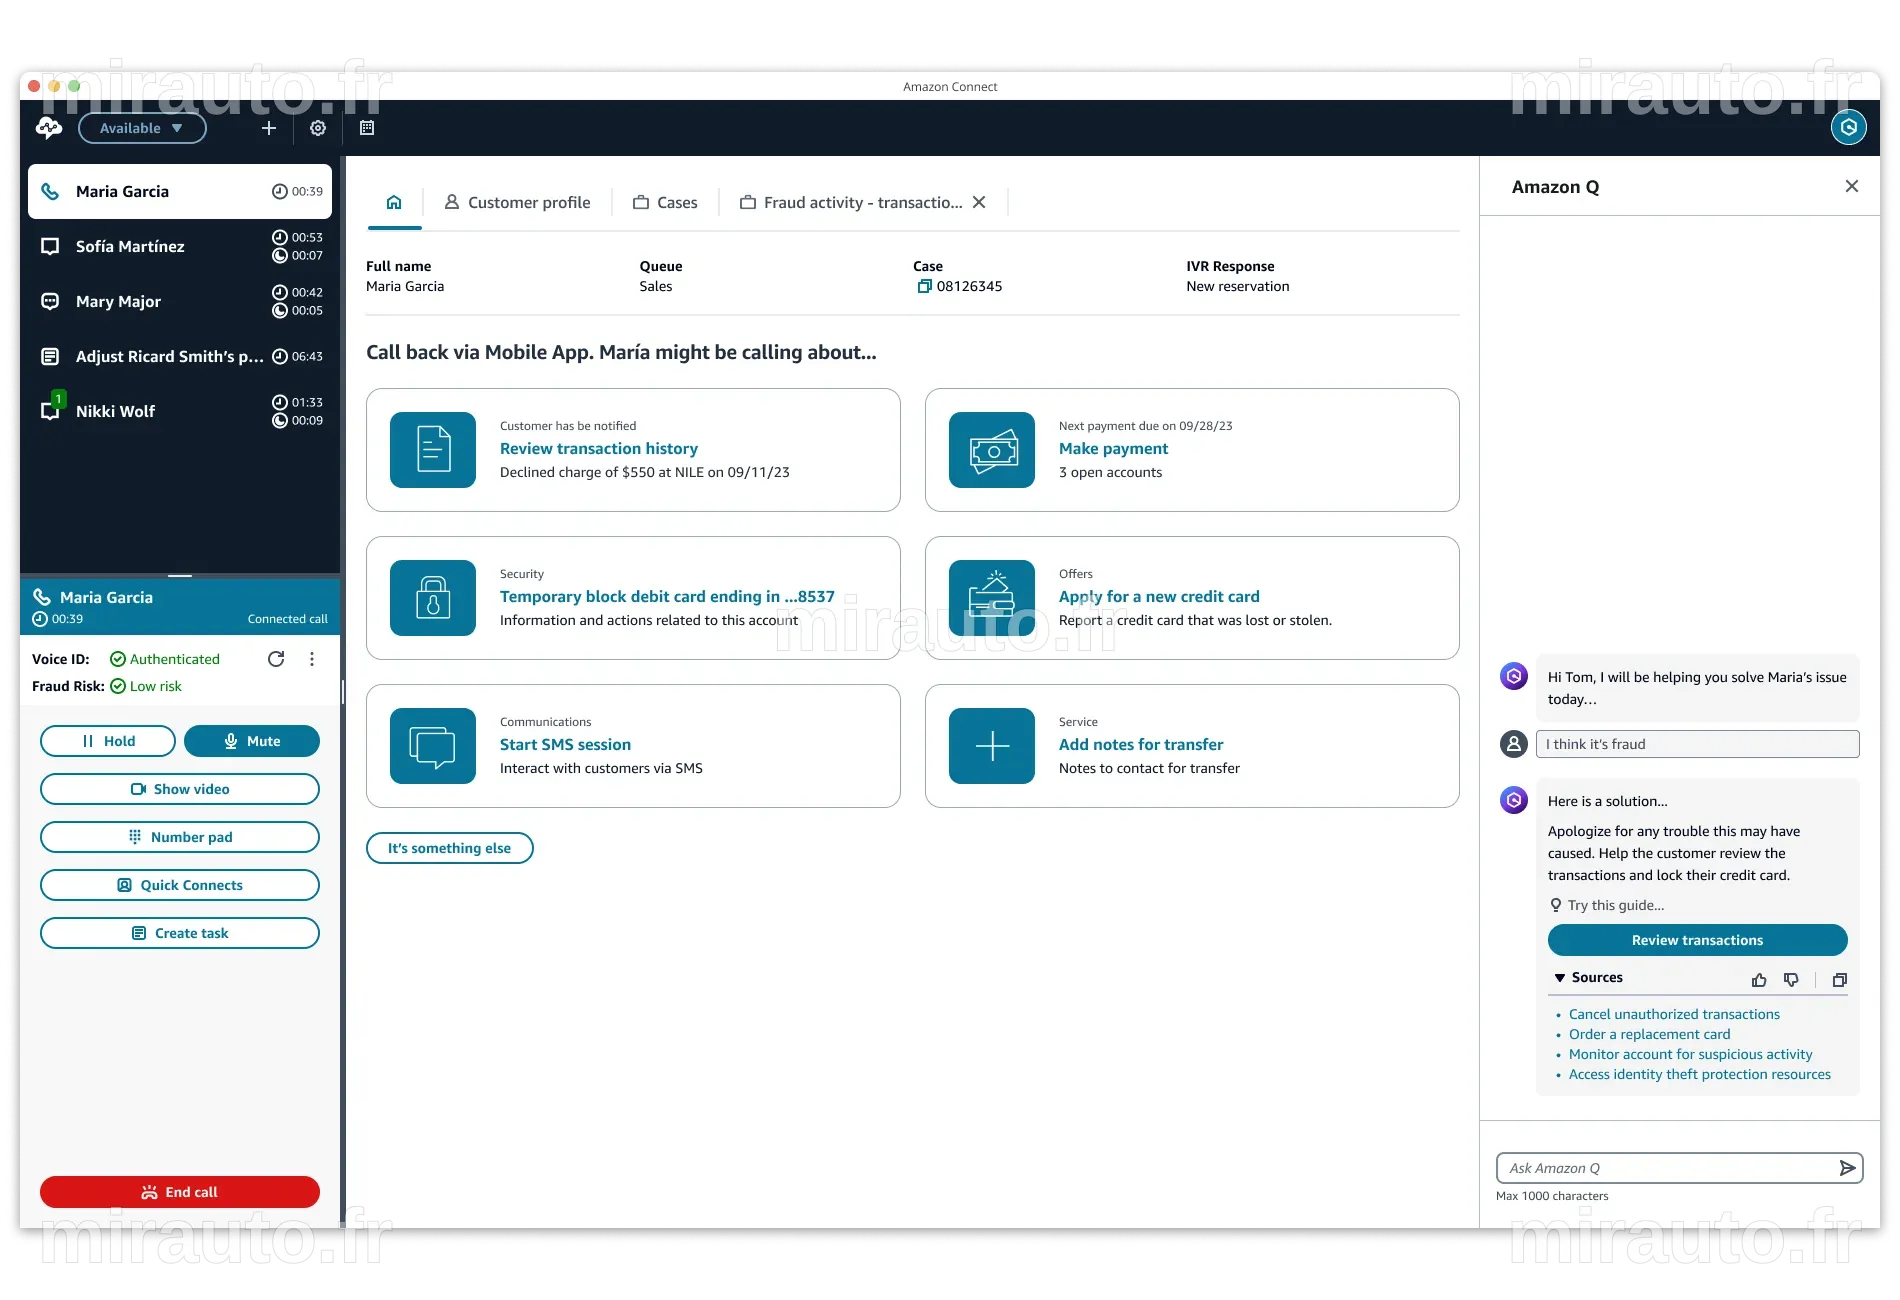
Task: Click It's something else button
Action: [x=449, y=848]
